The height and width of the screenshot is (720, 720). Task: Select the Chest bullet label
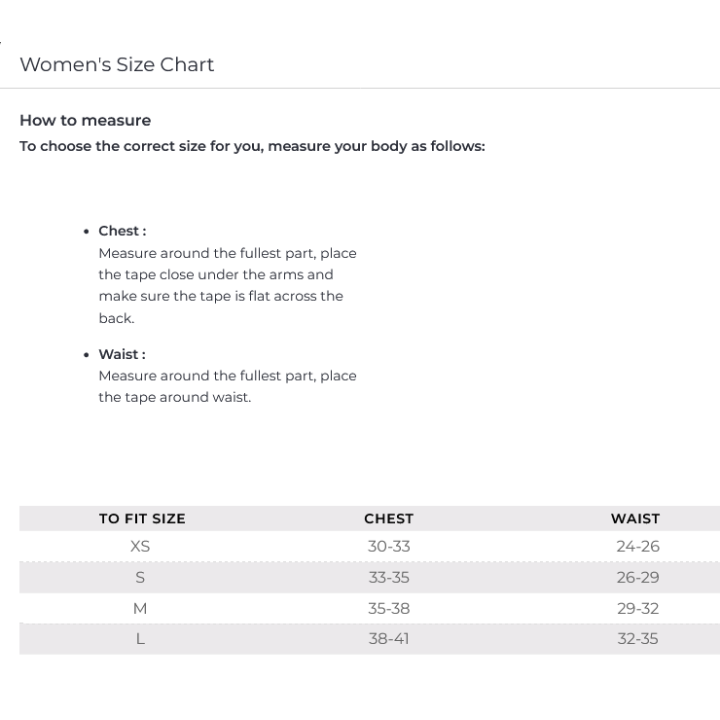pos(122,231)
